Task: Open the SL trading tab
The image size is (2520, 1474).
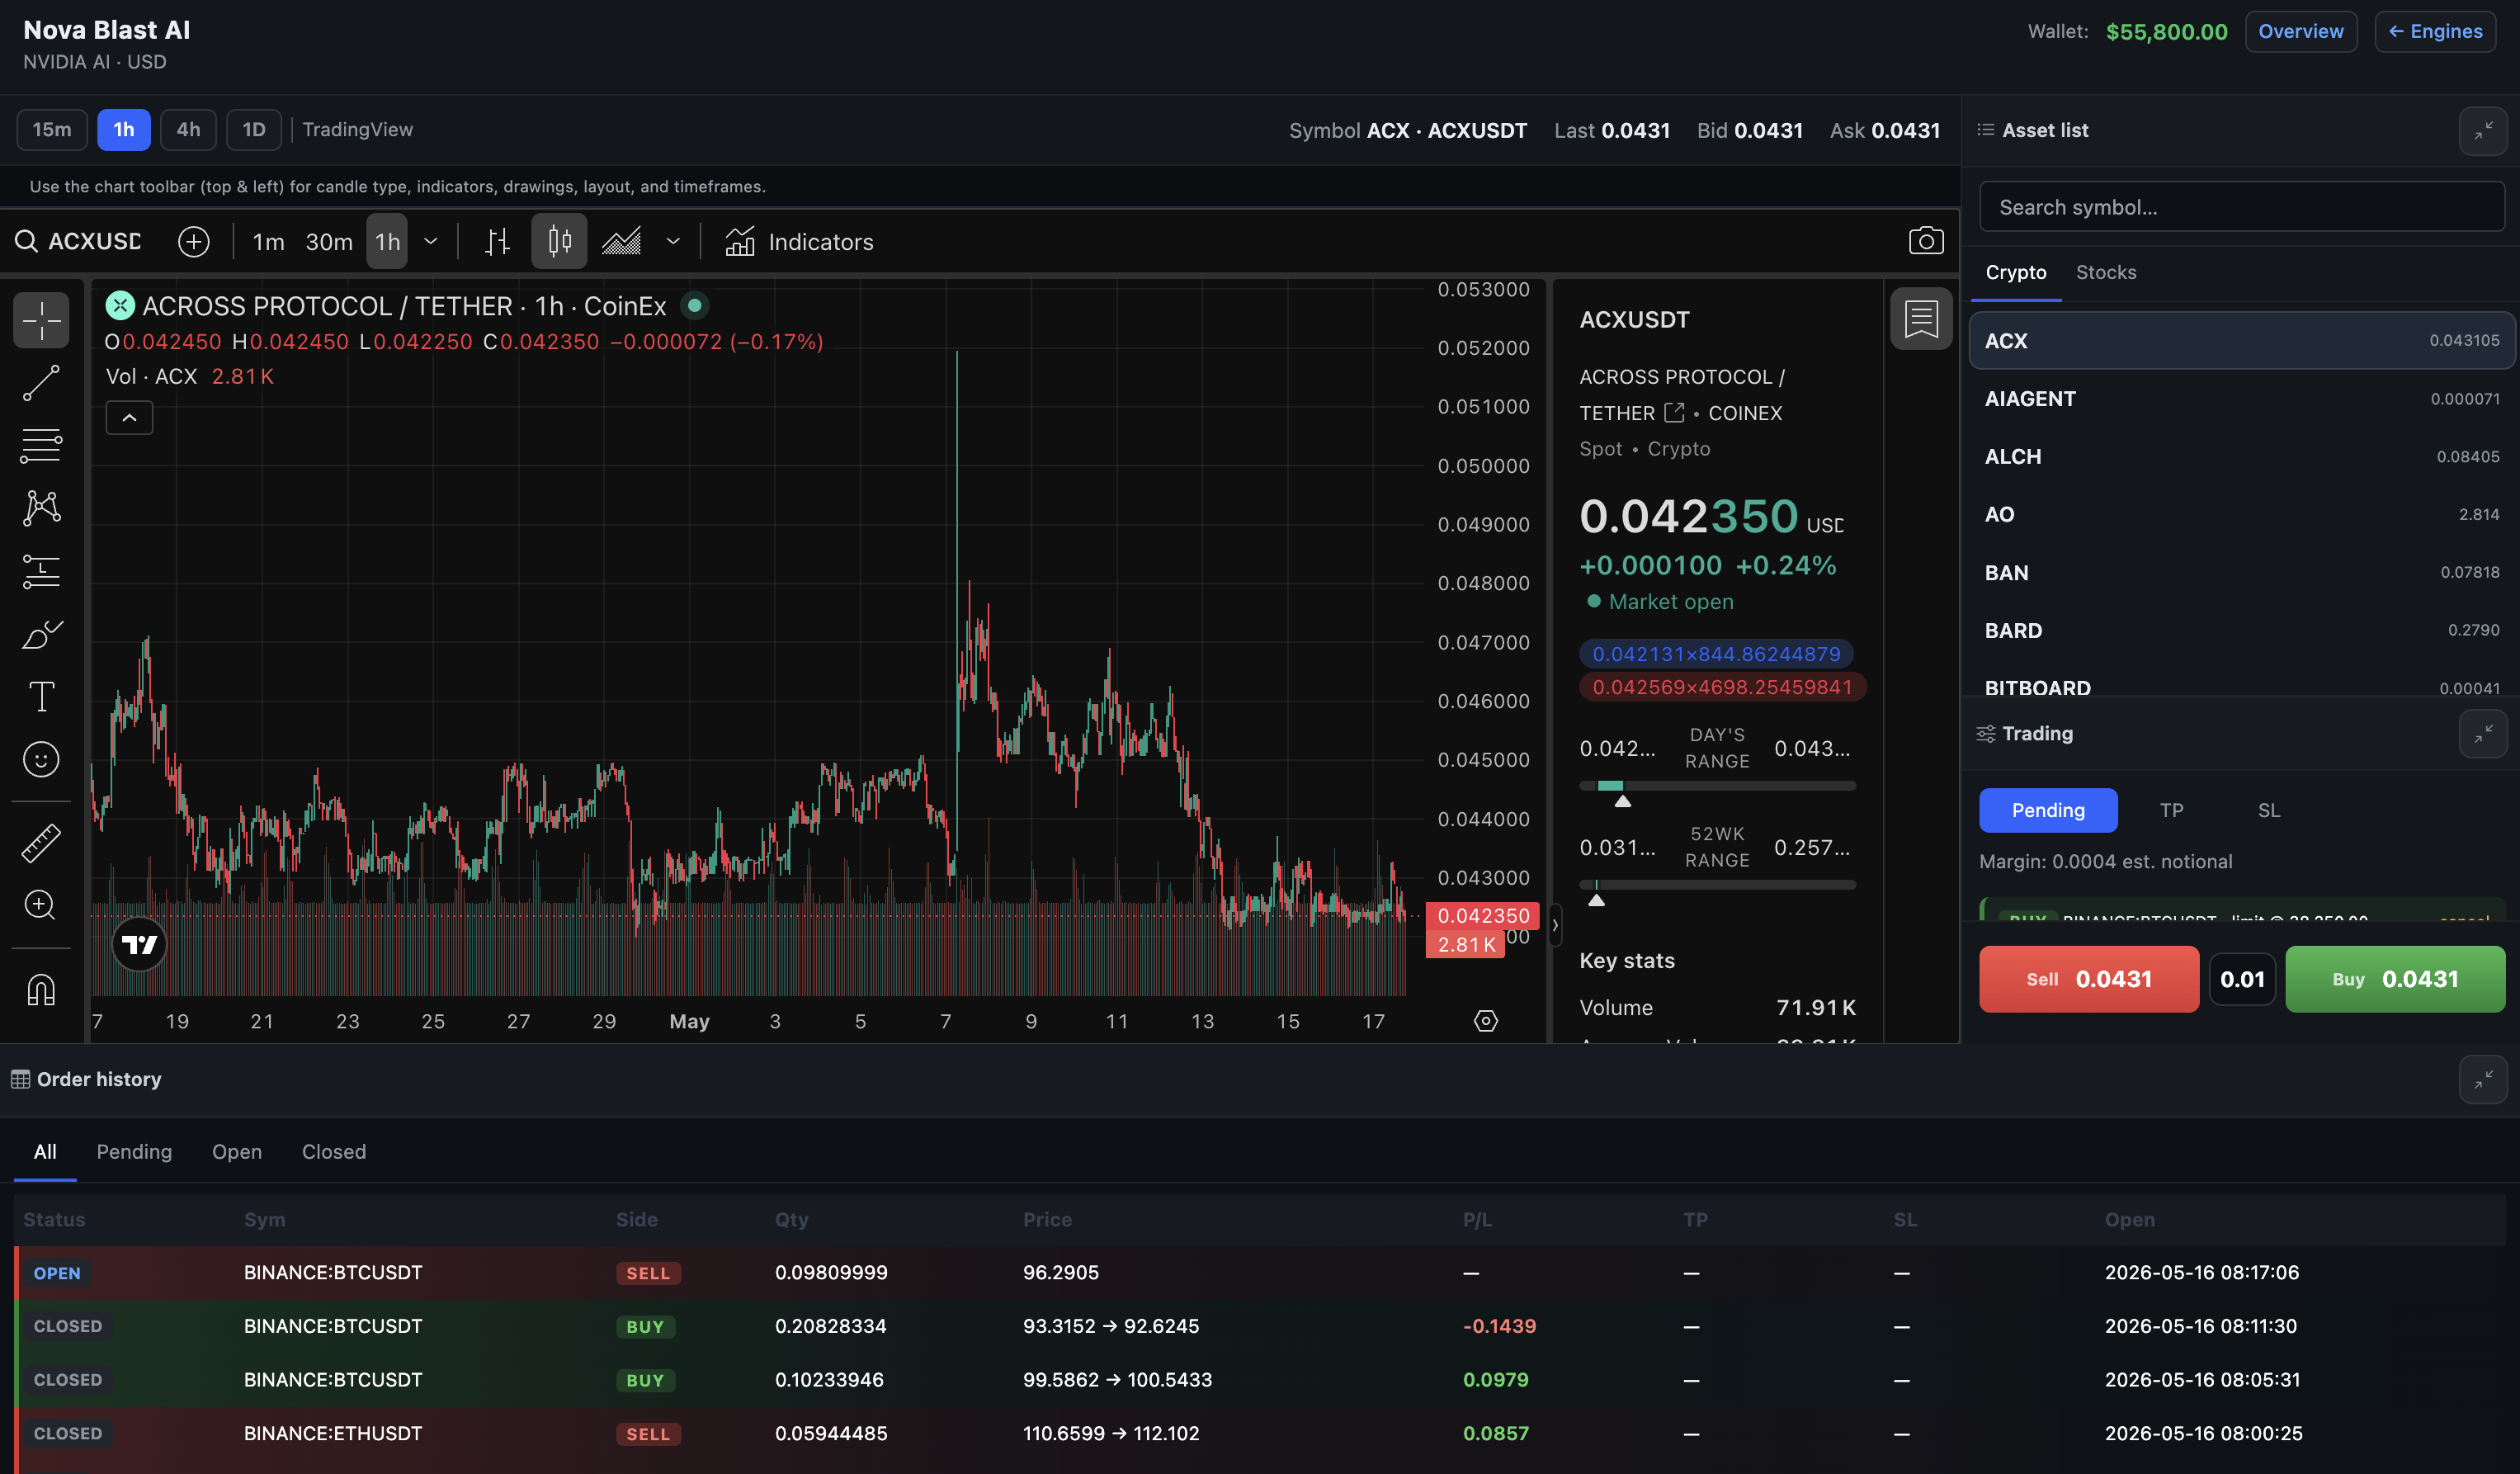Action: coord(2268,810)
